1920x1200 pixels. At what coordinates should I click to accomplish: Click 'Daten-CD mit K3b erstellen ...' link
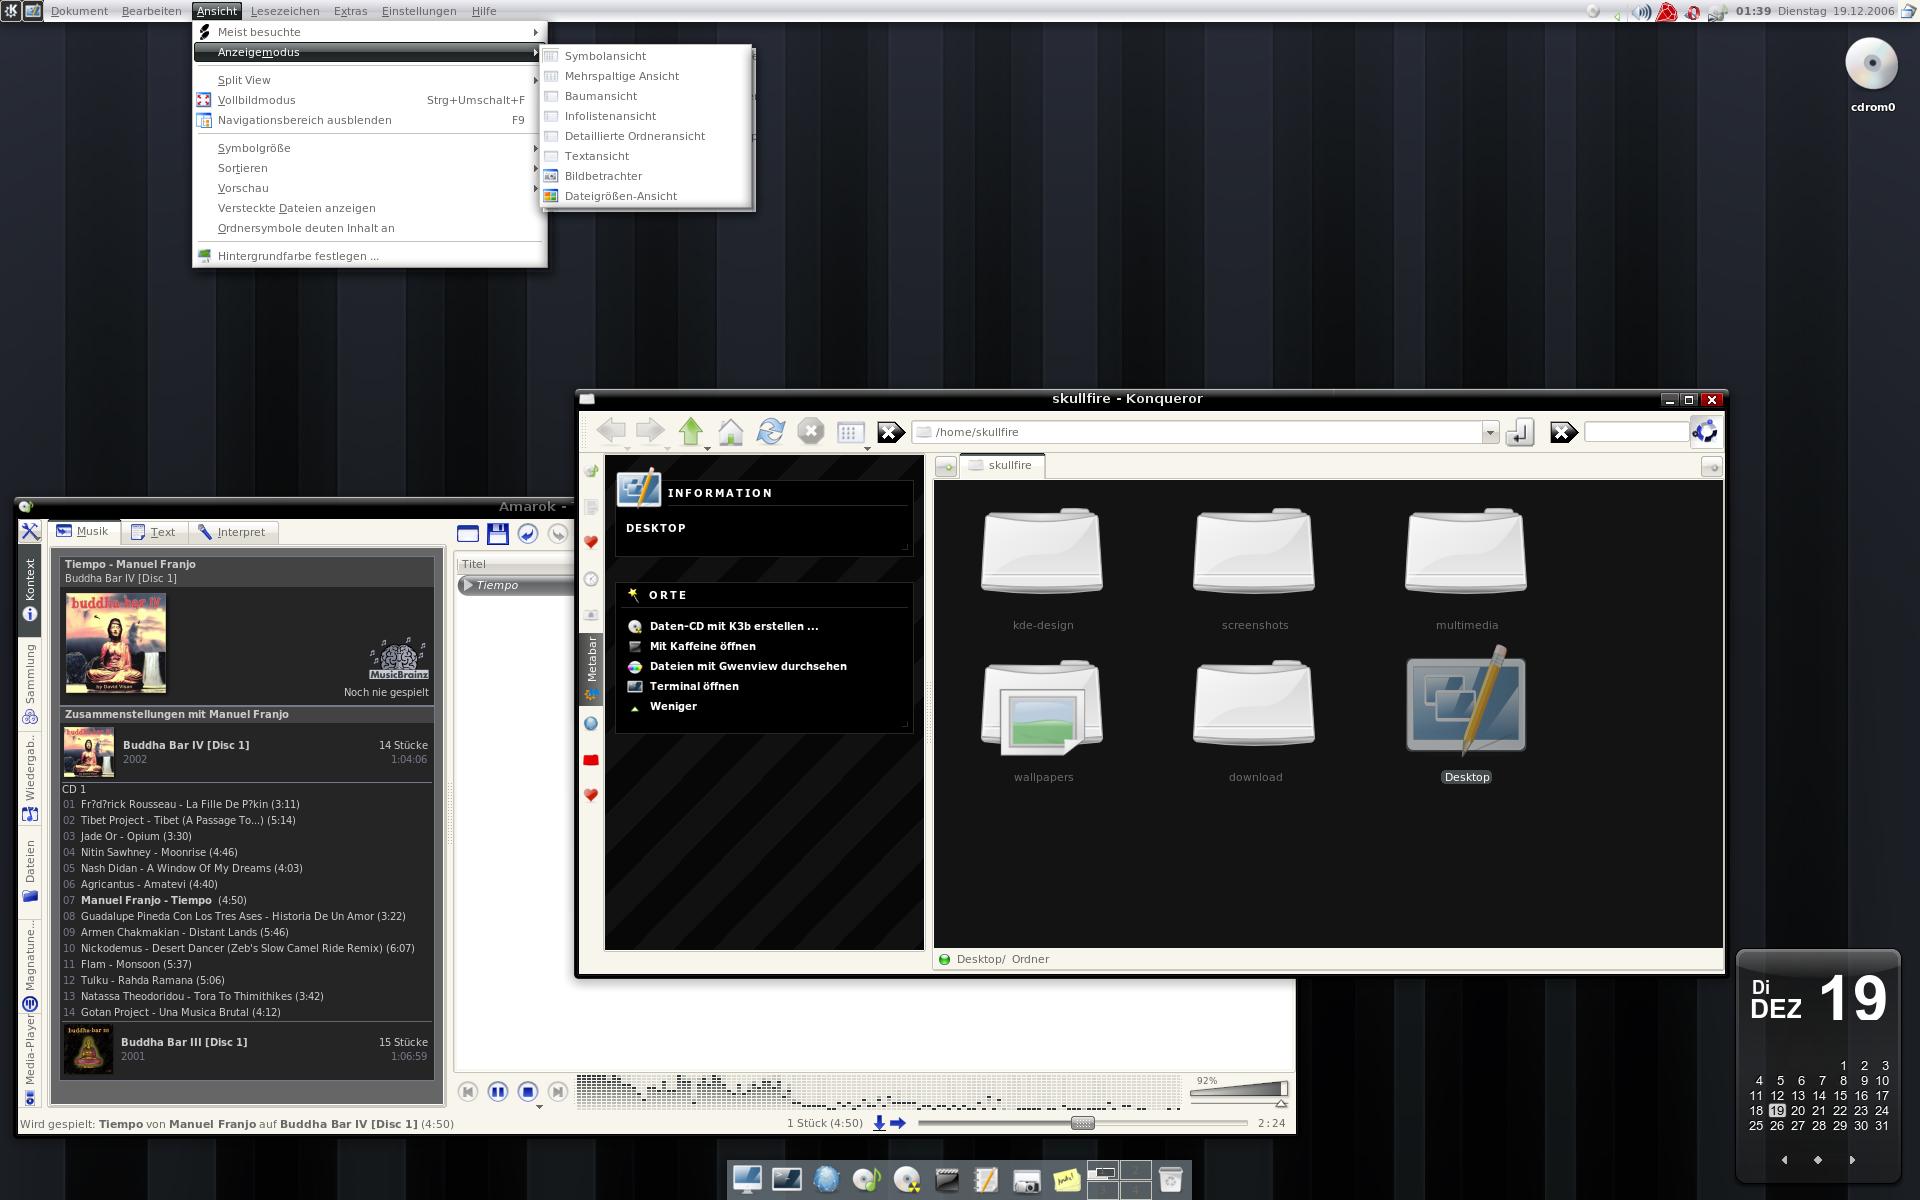pos(734,626)
